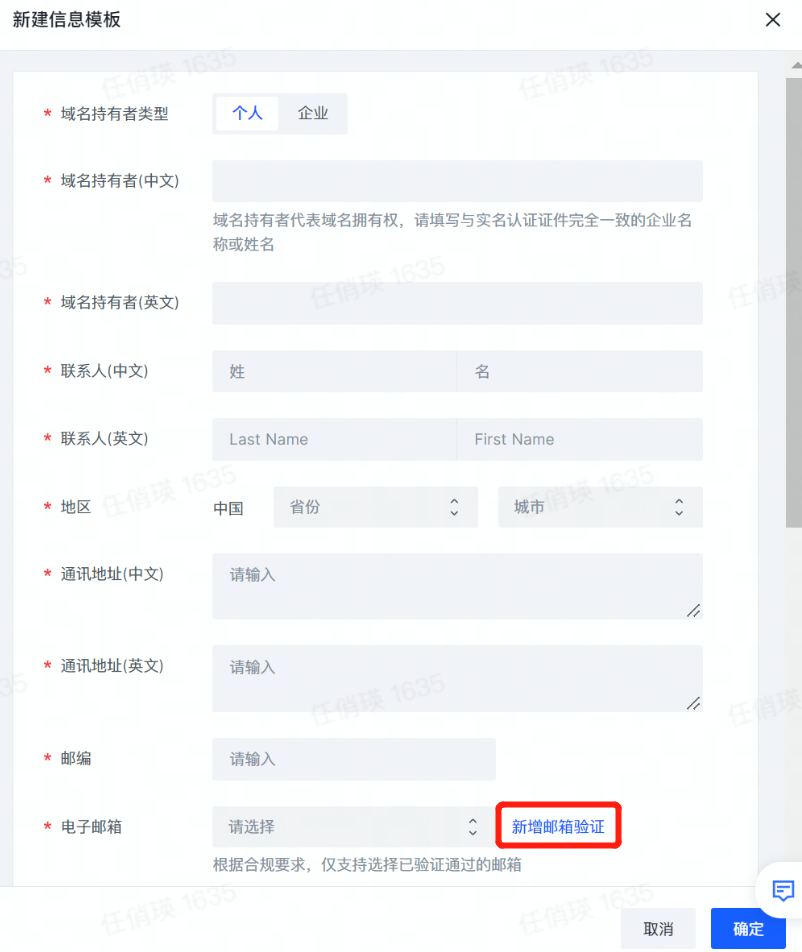Focus the 域名持有者(英文) input field
This screenshot has height=952, width=802.
point(457,303)
